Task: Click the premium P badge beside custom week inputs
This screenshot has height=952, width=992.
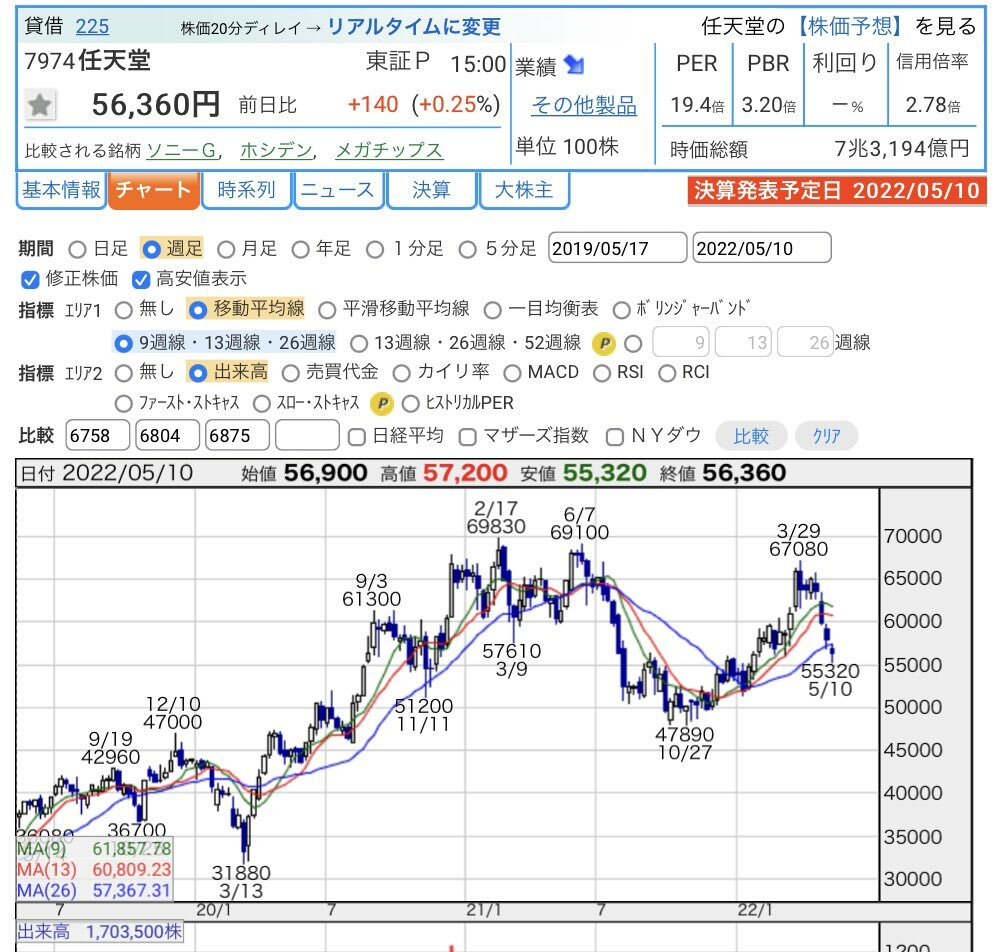Action: 604,343
